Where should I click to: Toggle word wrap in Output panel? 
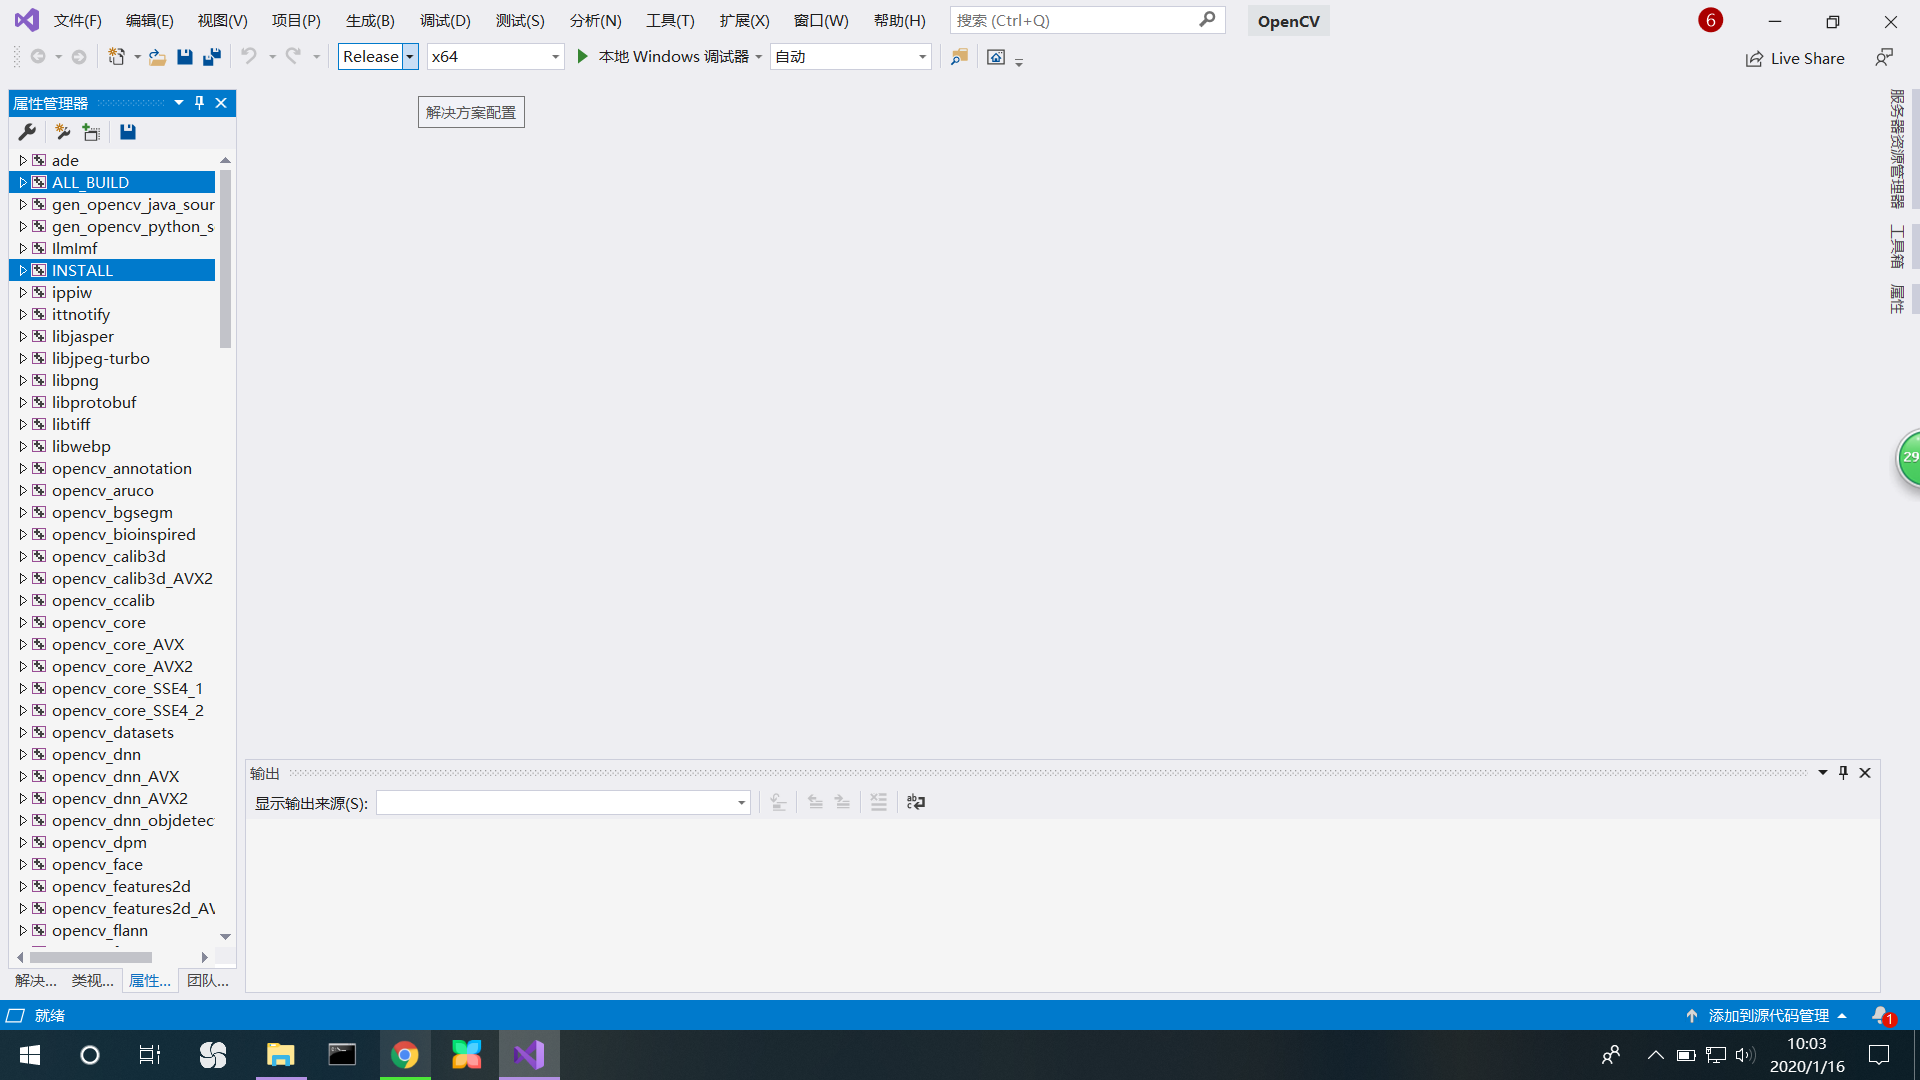click(916, 802)
